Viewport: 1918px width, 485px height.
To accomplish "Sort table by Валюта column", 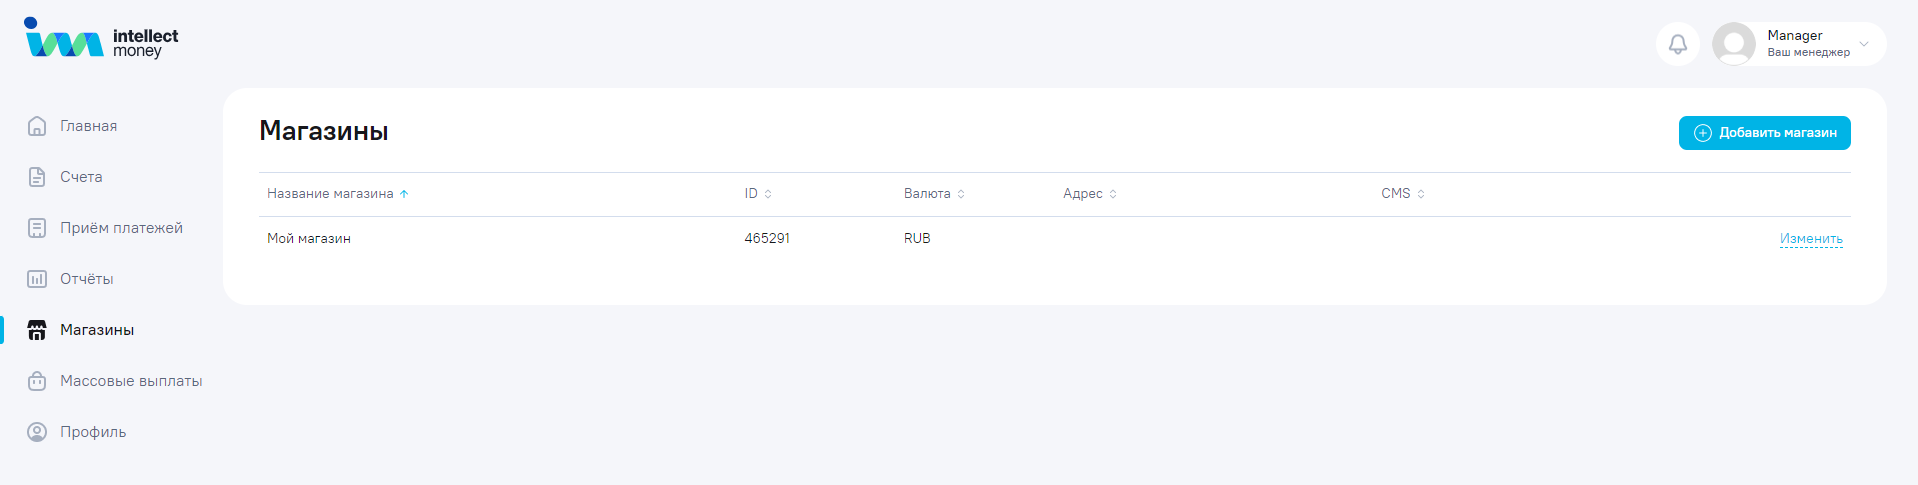I will pyautogui.click(x=934, y=194).
